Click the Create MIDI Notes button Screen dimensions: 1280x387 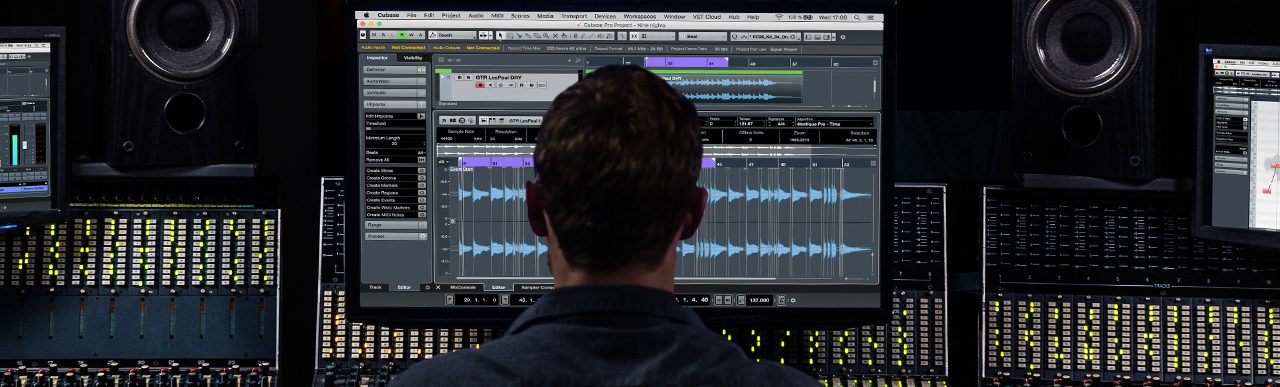tap(394, 214)
